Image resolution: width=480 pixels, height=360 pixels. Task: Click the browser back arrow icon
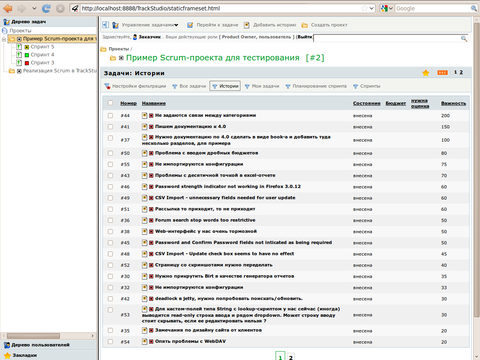tap(8, 8)
